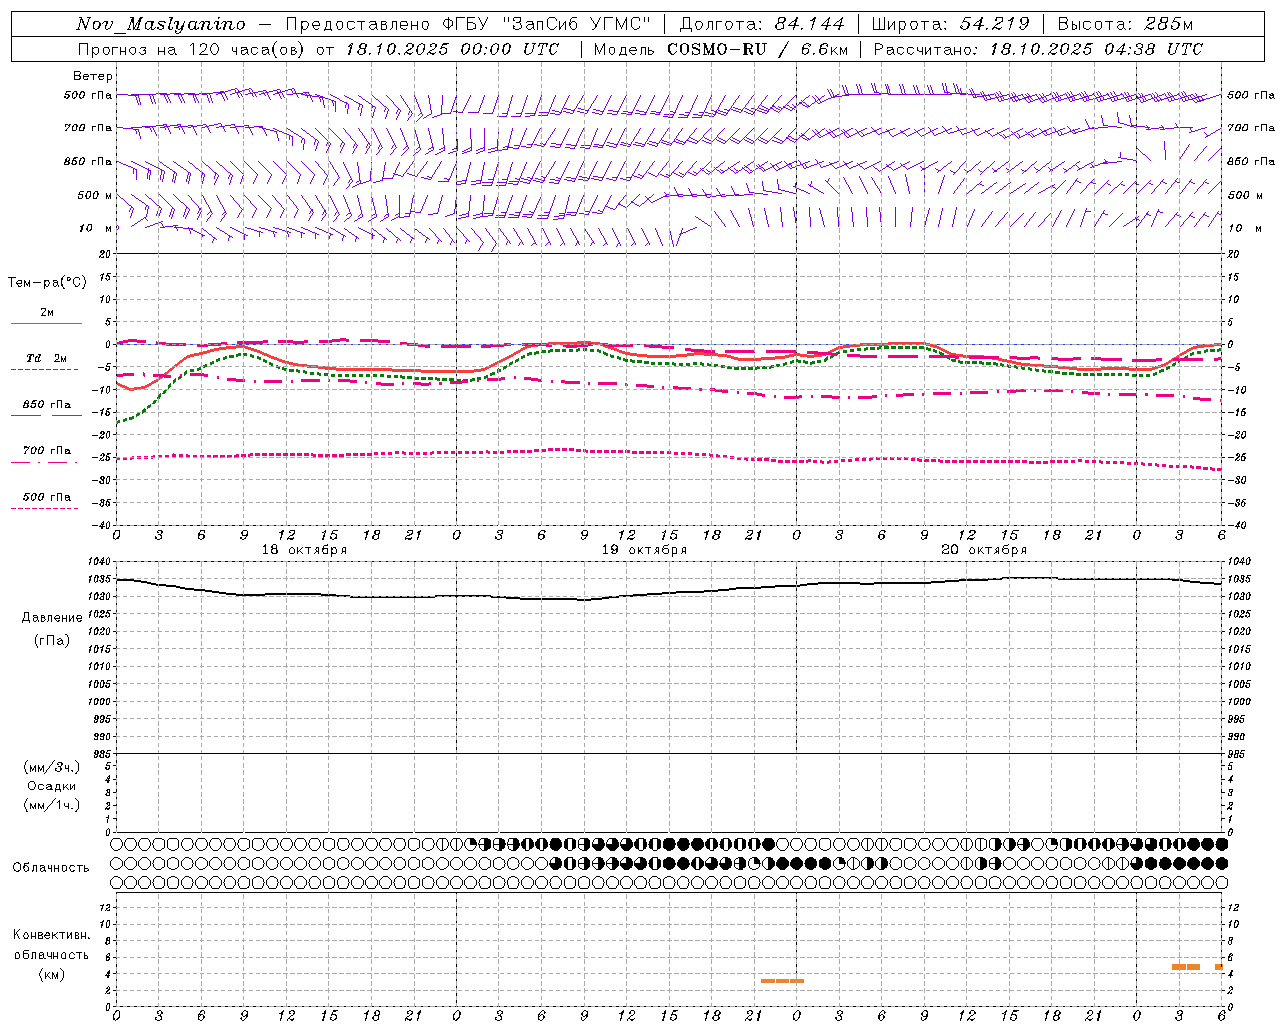This screenshot has width=1280, height=1024.
Task: Click the 18 октября date label
Action: (x=304, y=550)
